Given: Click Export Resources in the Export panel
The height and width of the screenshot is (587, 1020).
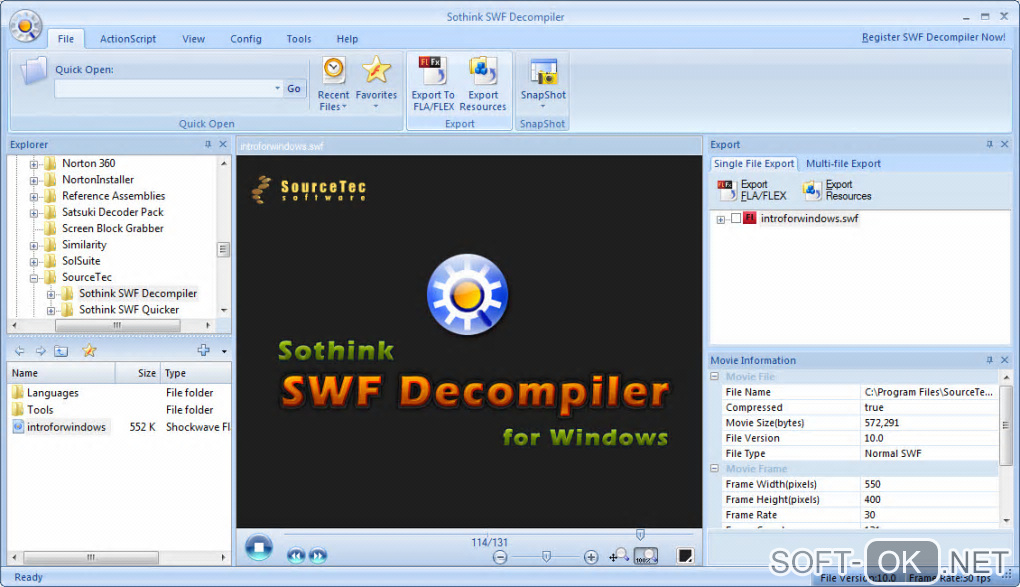Looking at the screenshot, I should pyautogui.click(x=837, y=190).
